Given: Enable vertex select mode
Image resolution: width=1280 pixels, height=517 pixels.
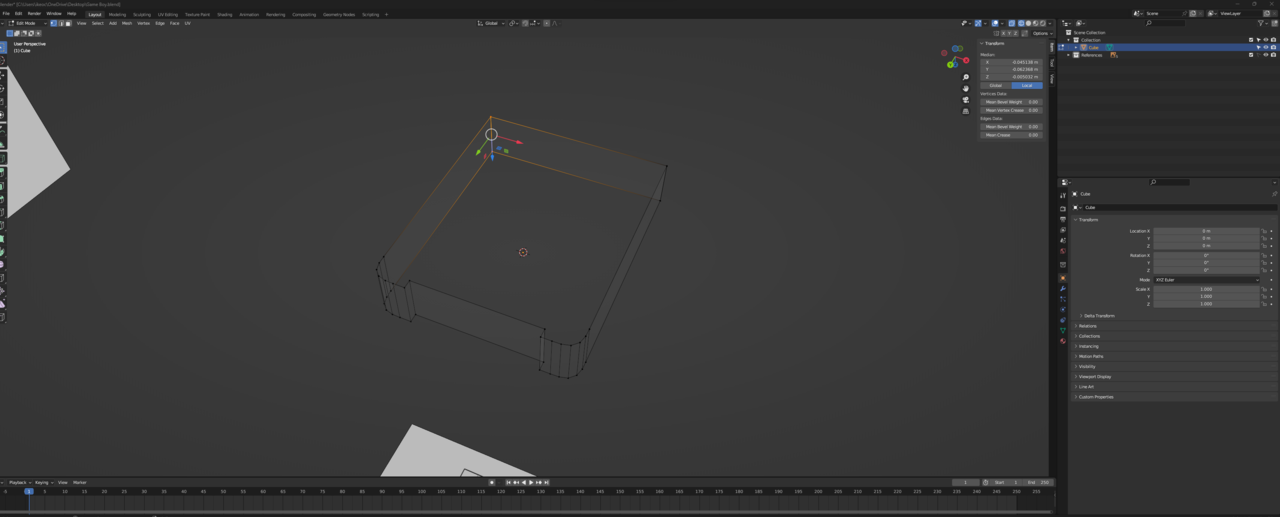Looking at the screenshot, I should [53, 23].
